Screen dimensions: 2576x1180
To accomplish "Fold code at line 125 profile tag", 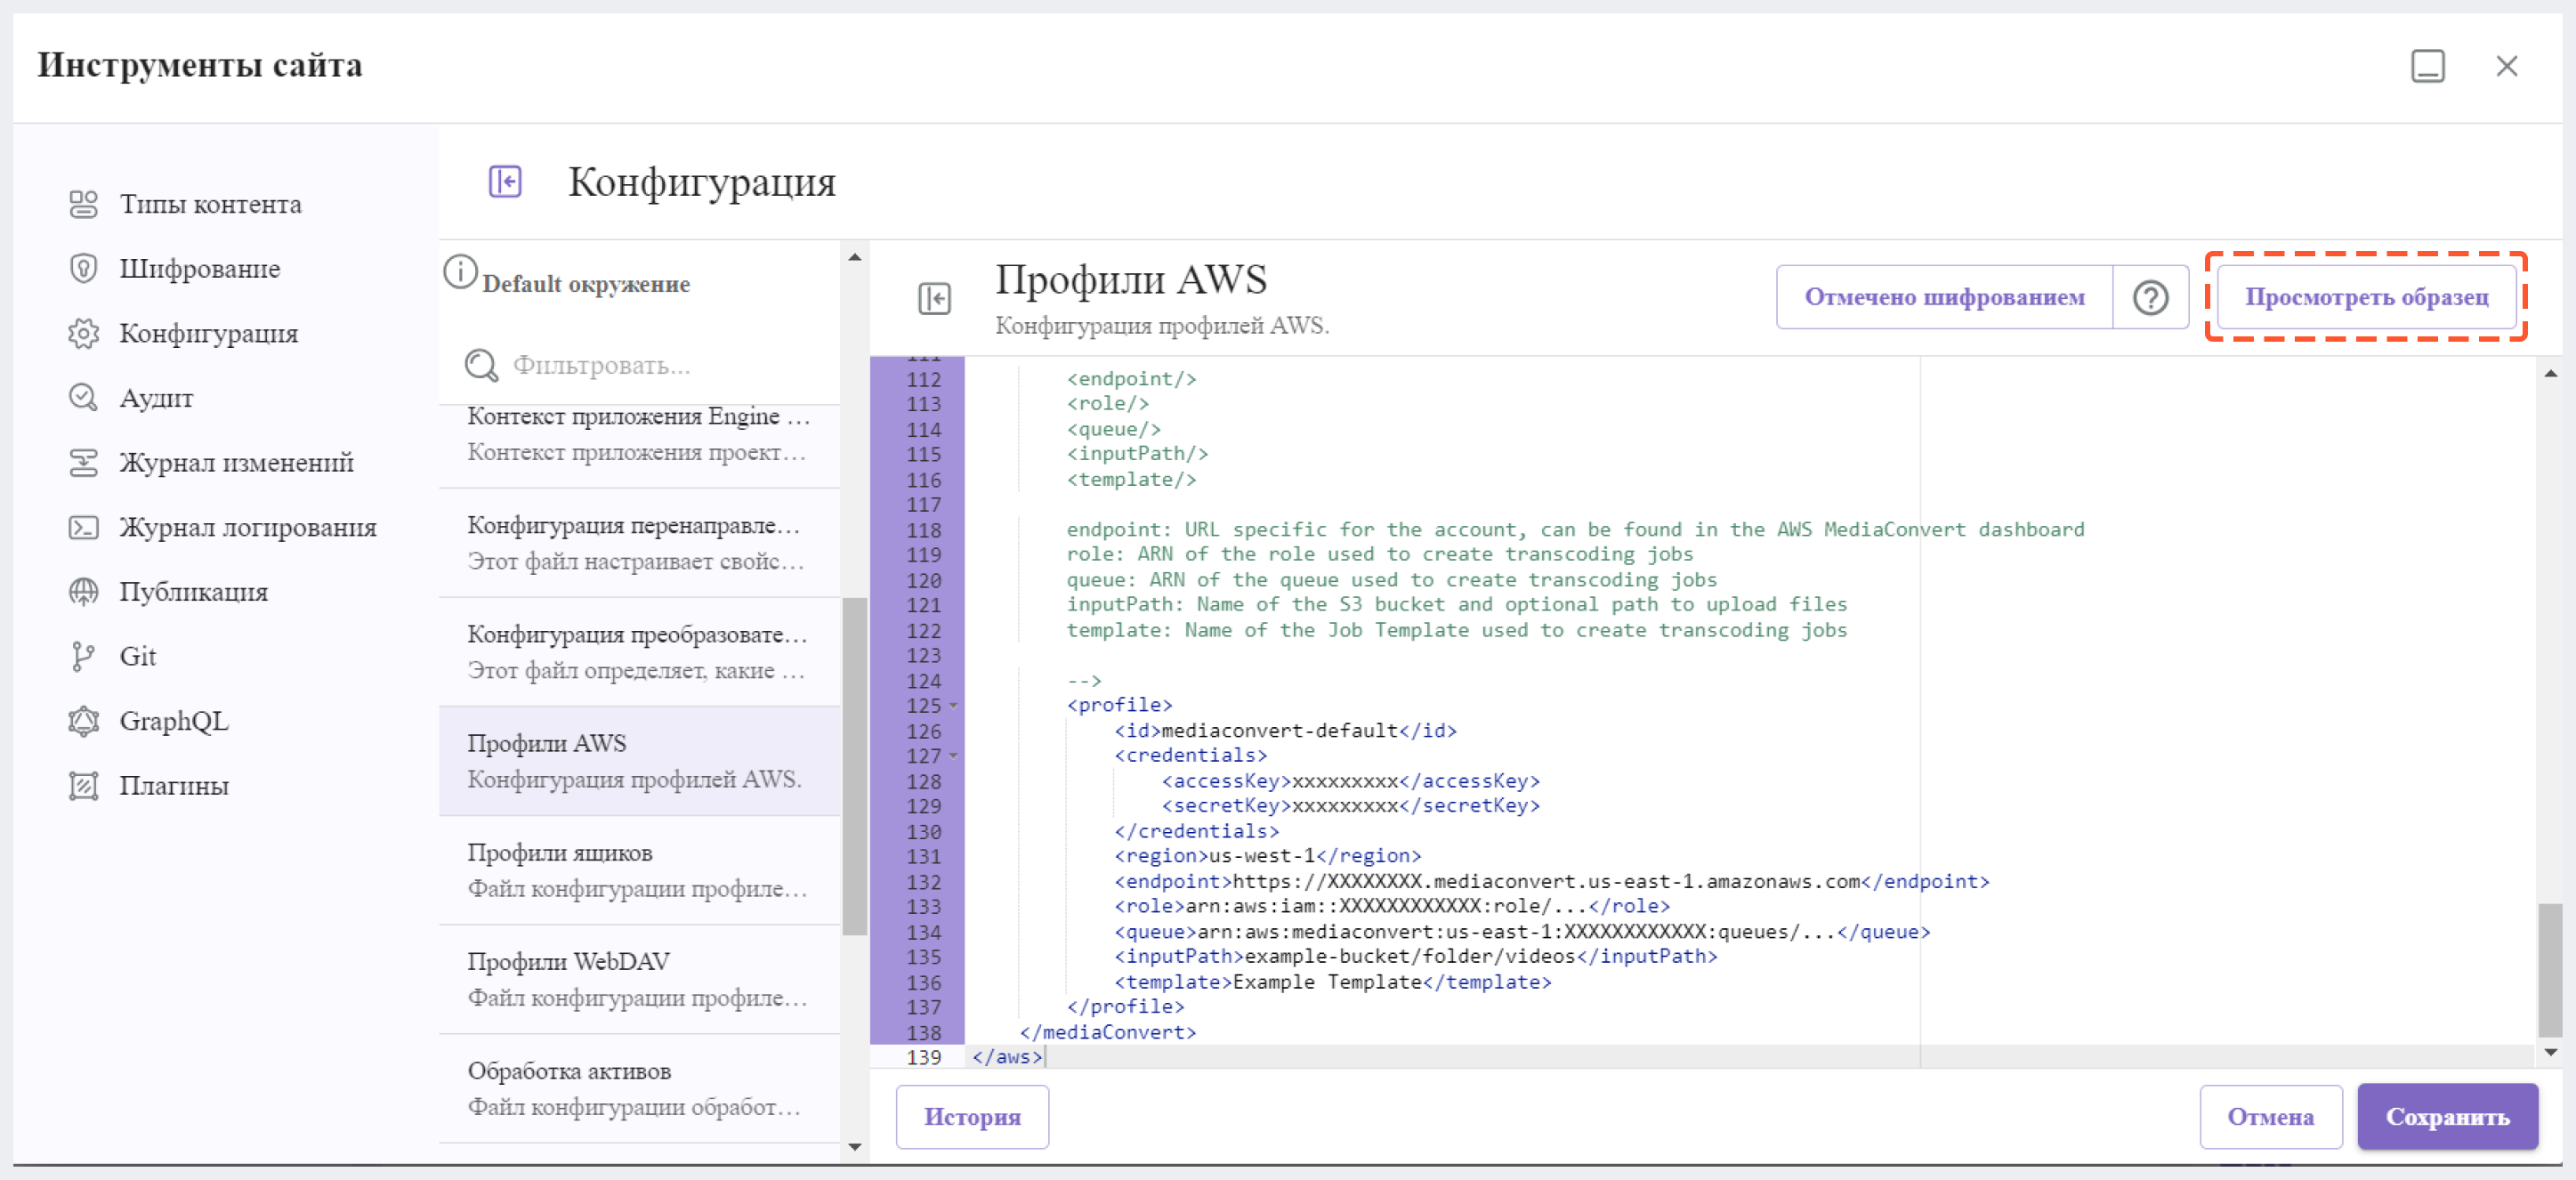I will (953, 706).
